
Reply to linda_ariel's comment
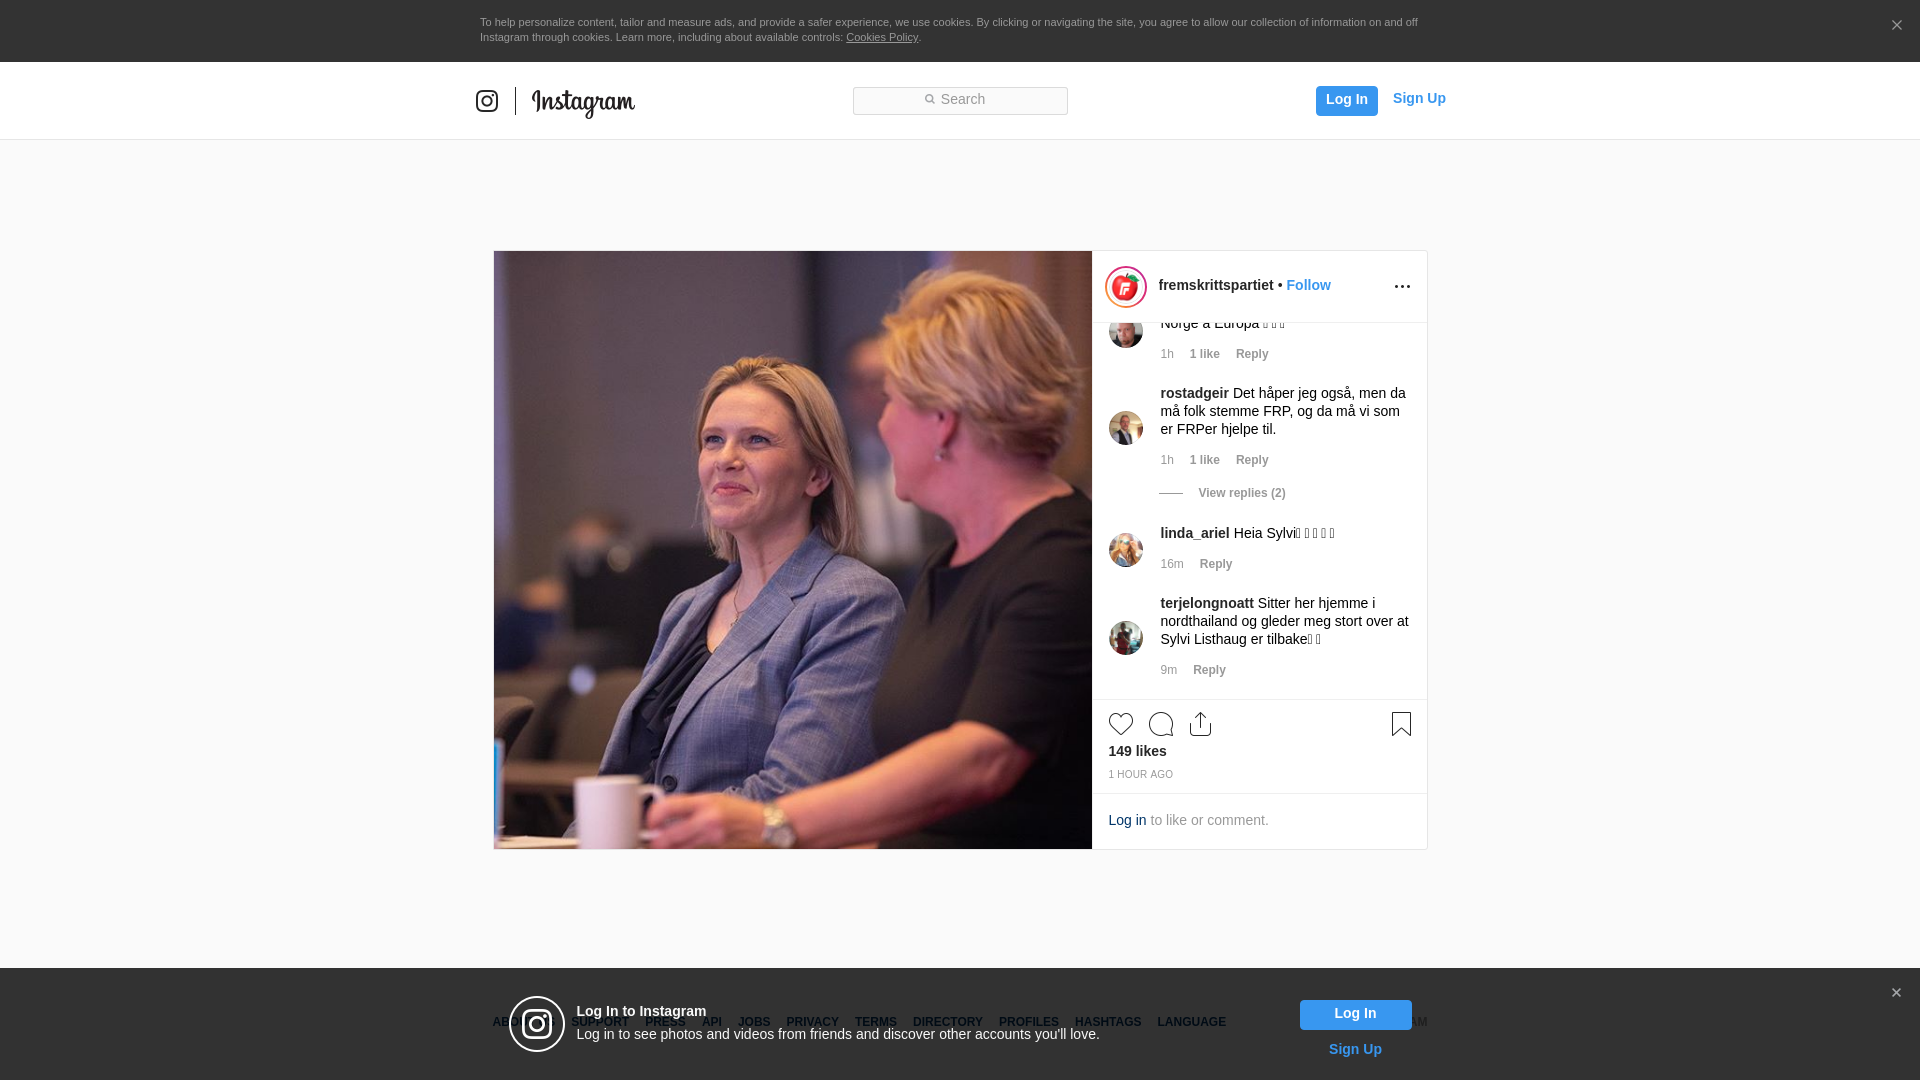click(1216, 564)
